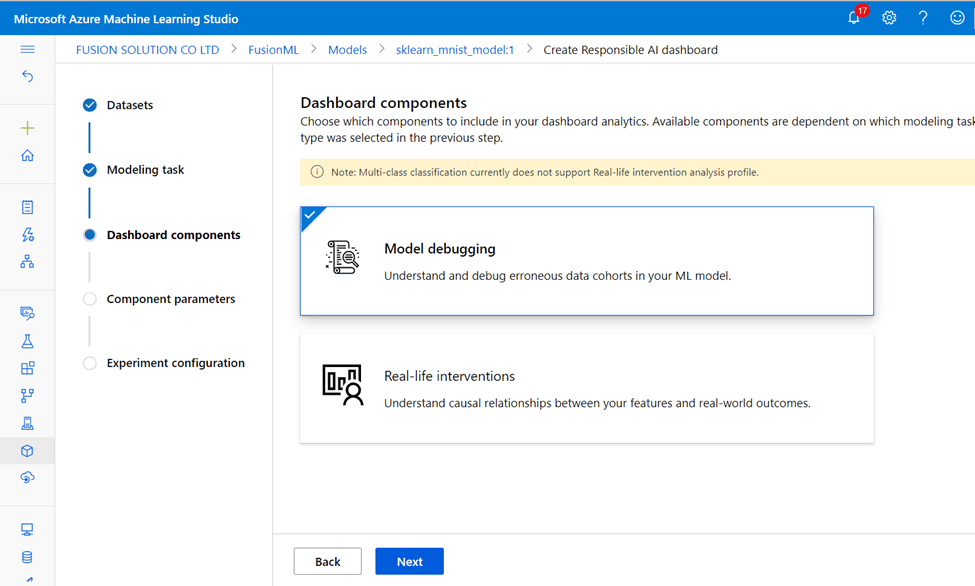The height and width of the screenshot is (586, 975).
Task: Open Pipelines branch icon in sidebar
Action: (x=27, y=396)
